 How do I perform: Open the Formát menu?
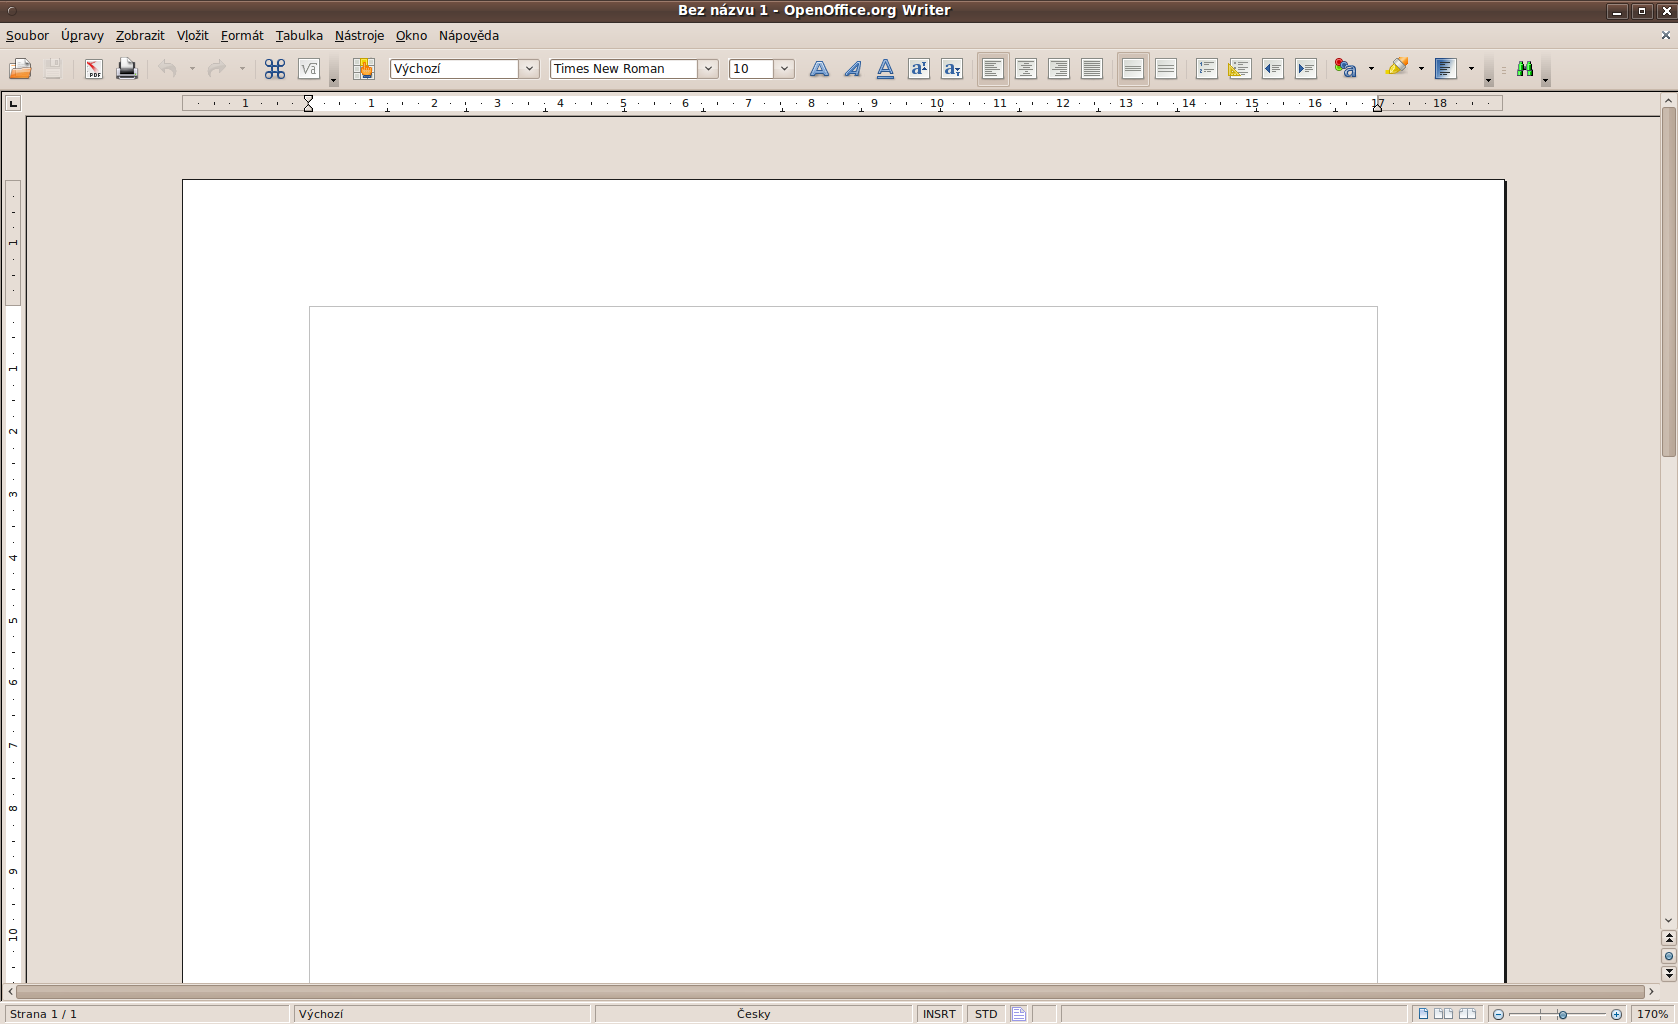coord(242,36)
